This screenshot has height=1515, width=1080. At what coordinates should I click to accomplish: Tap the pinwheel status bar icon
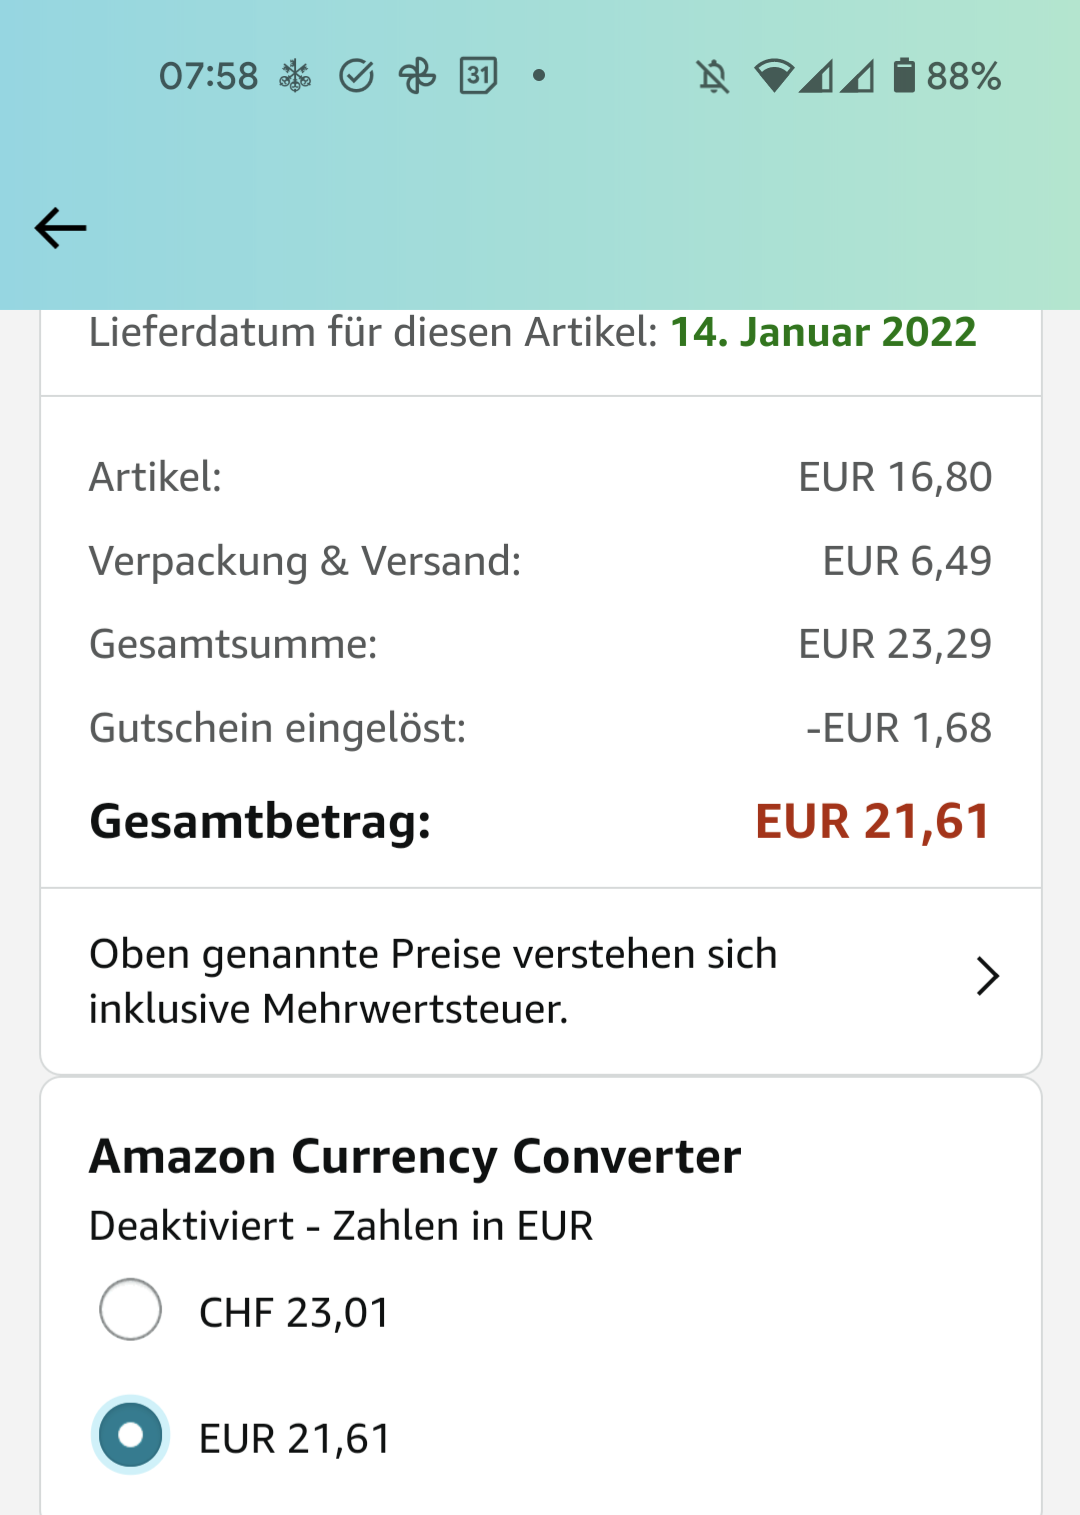click(417, 75)
